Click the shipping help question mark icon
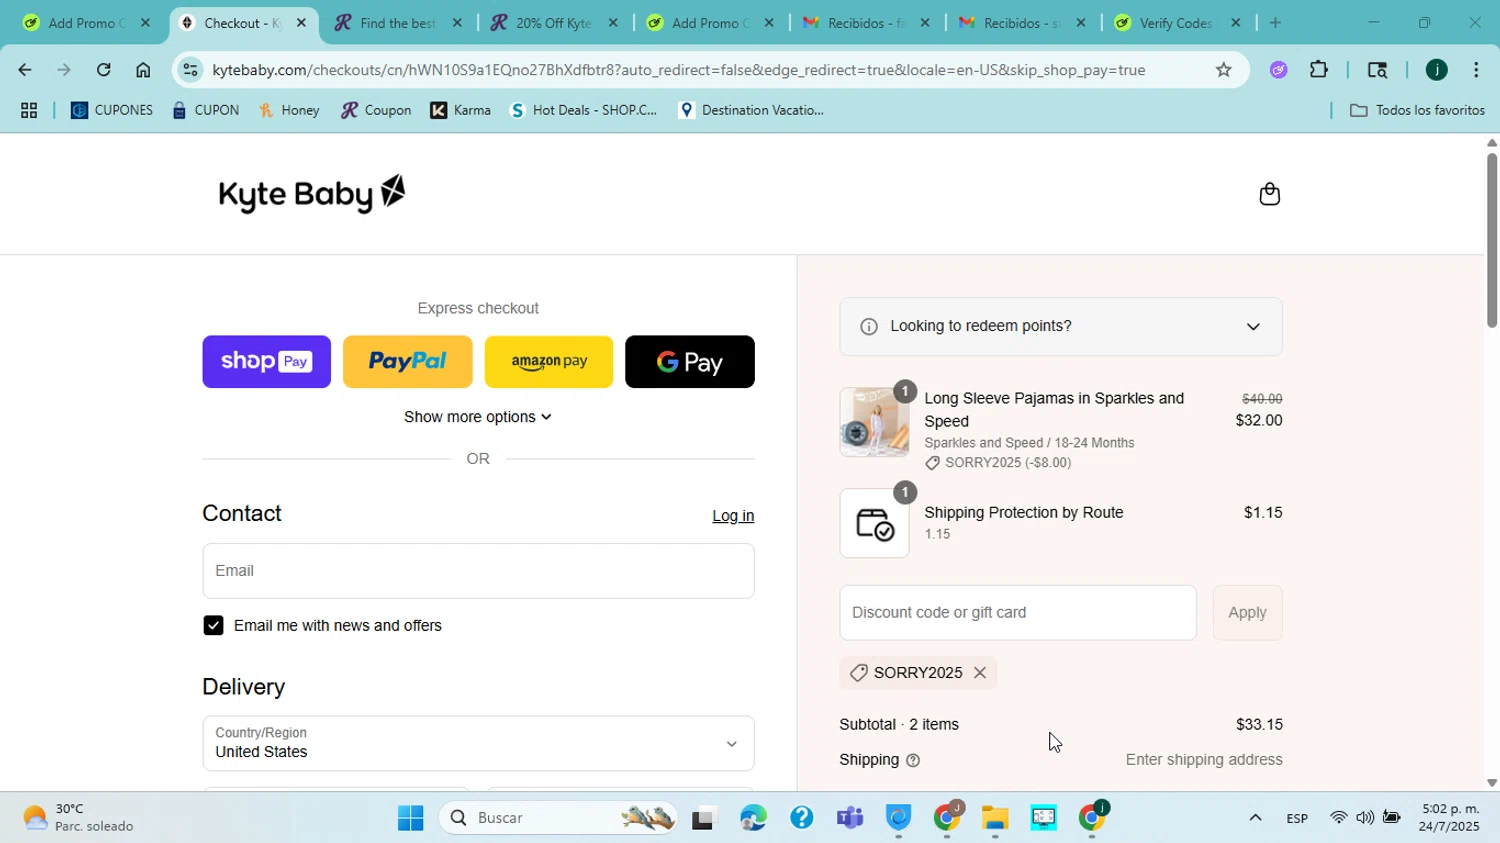This screenshot has width=1500, height=843. (912, 761)
